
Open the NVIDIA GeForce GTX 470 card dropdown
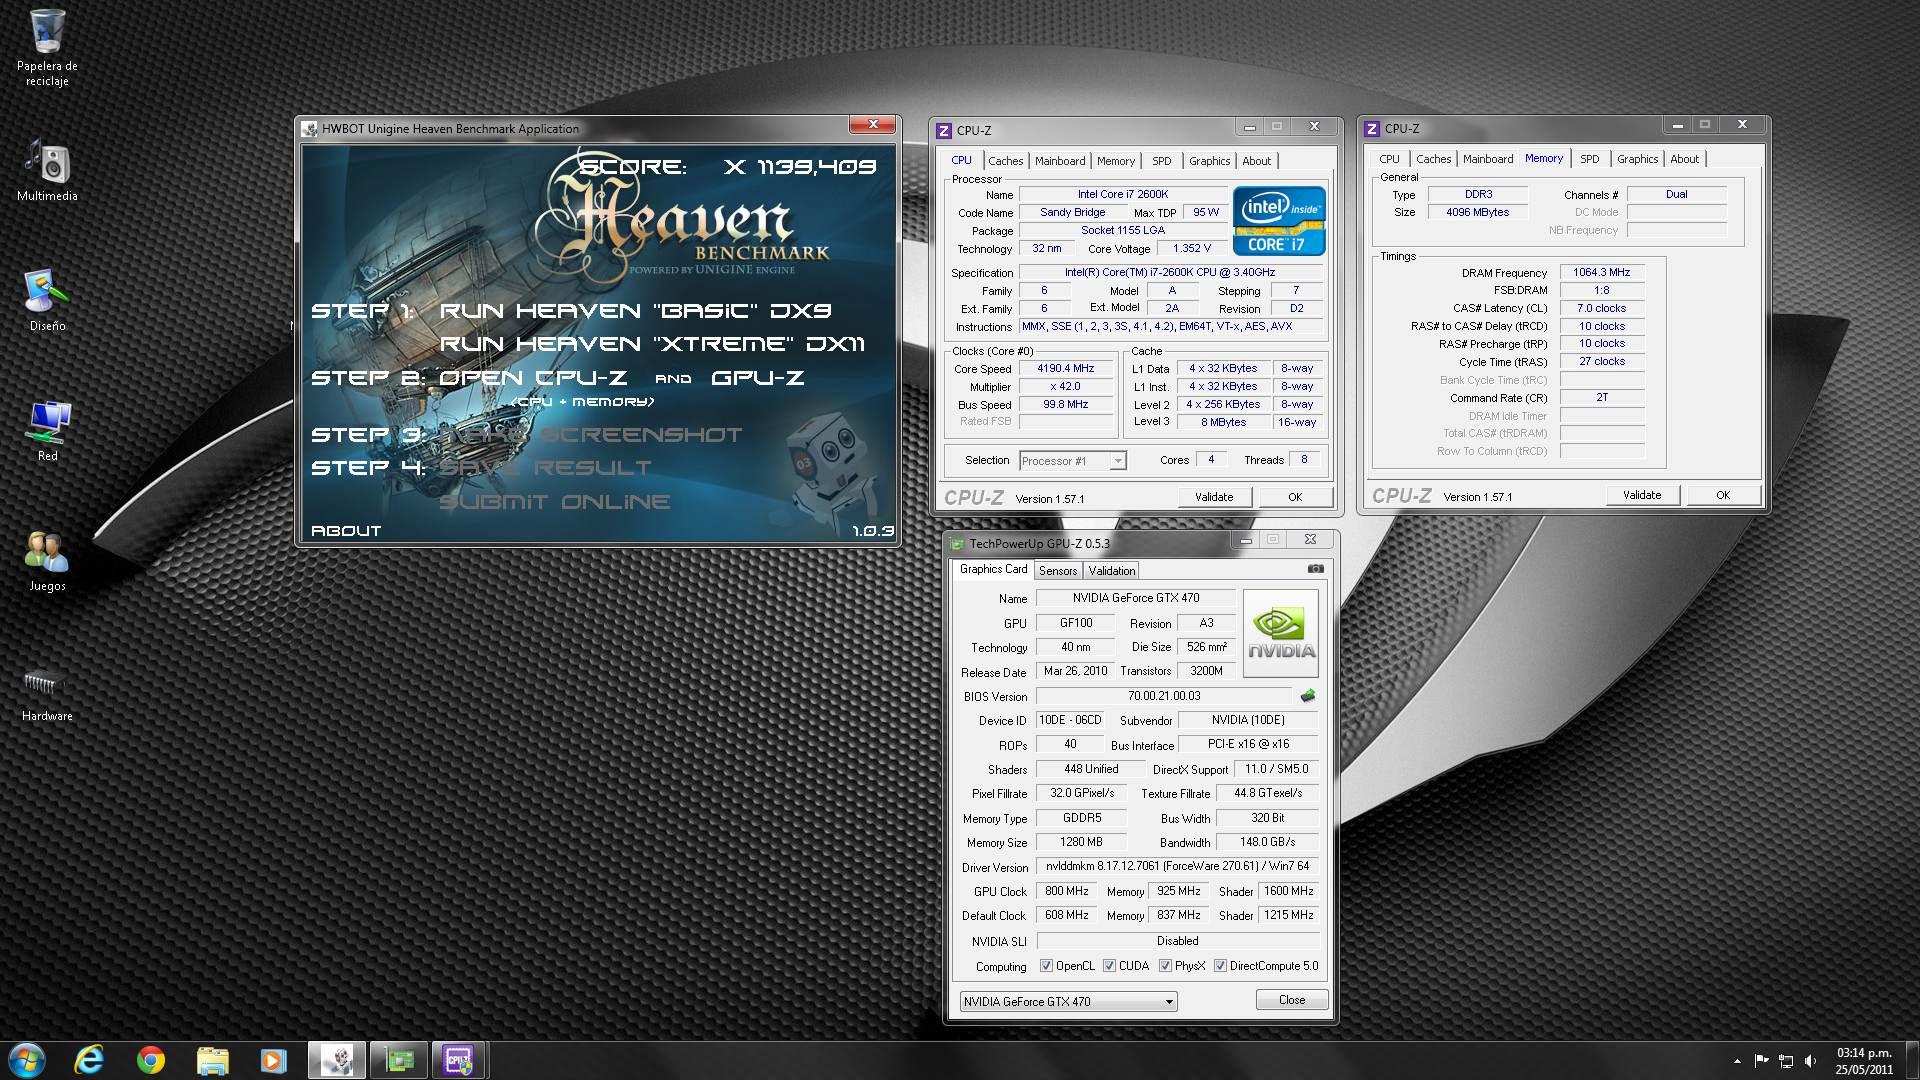tap(1068, 1001)
